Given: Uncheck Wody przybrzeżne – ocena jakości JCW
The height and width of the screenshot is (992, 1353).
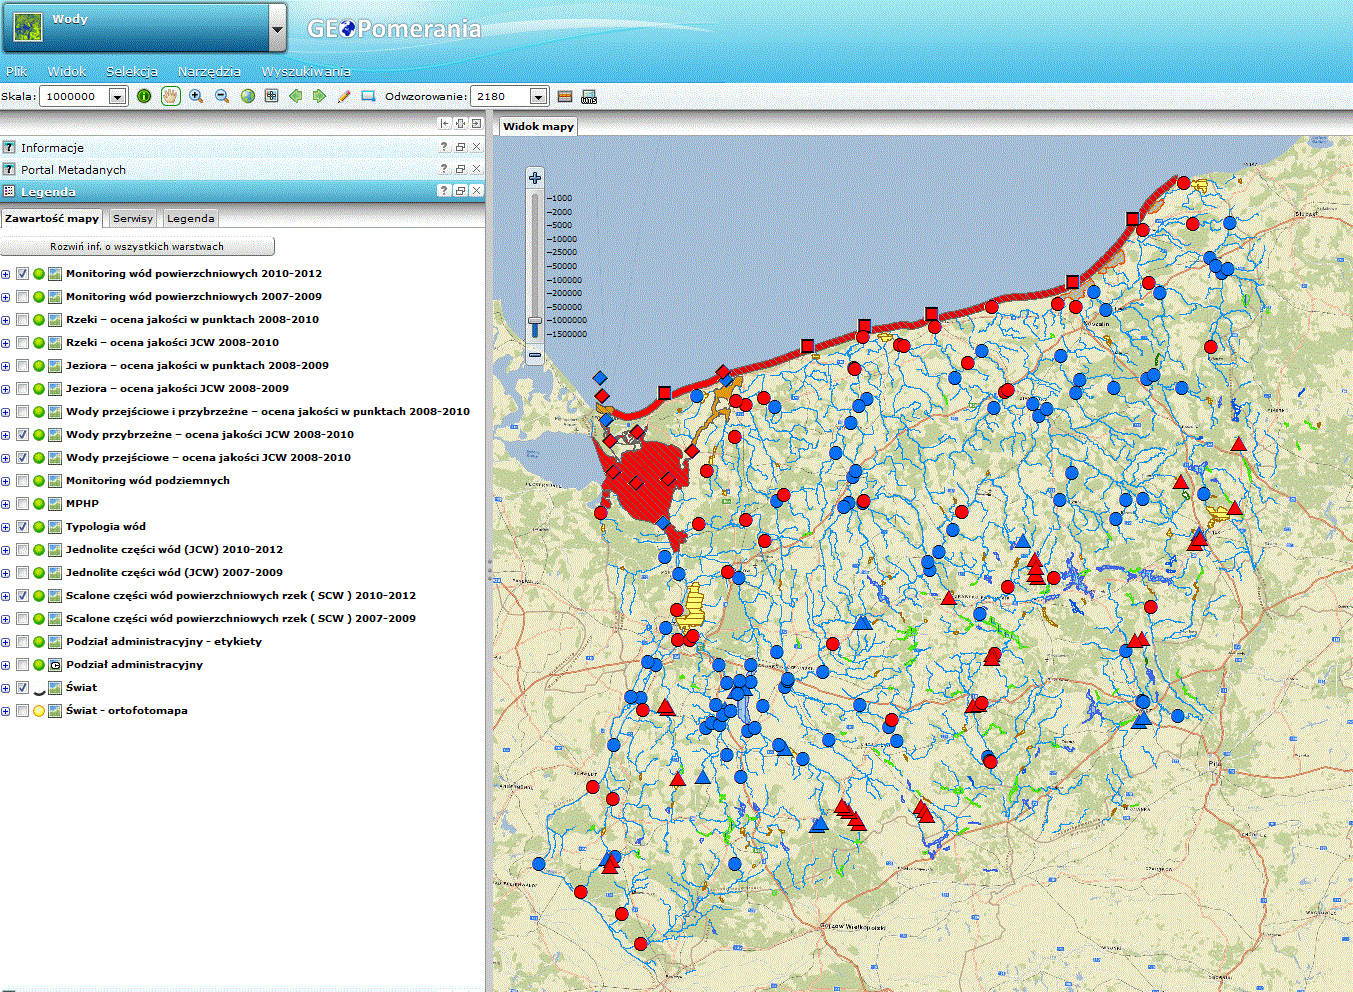Looking at the screenshot, I should (22, 435).
